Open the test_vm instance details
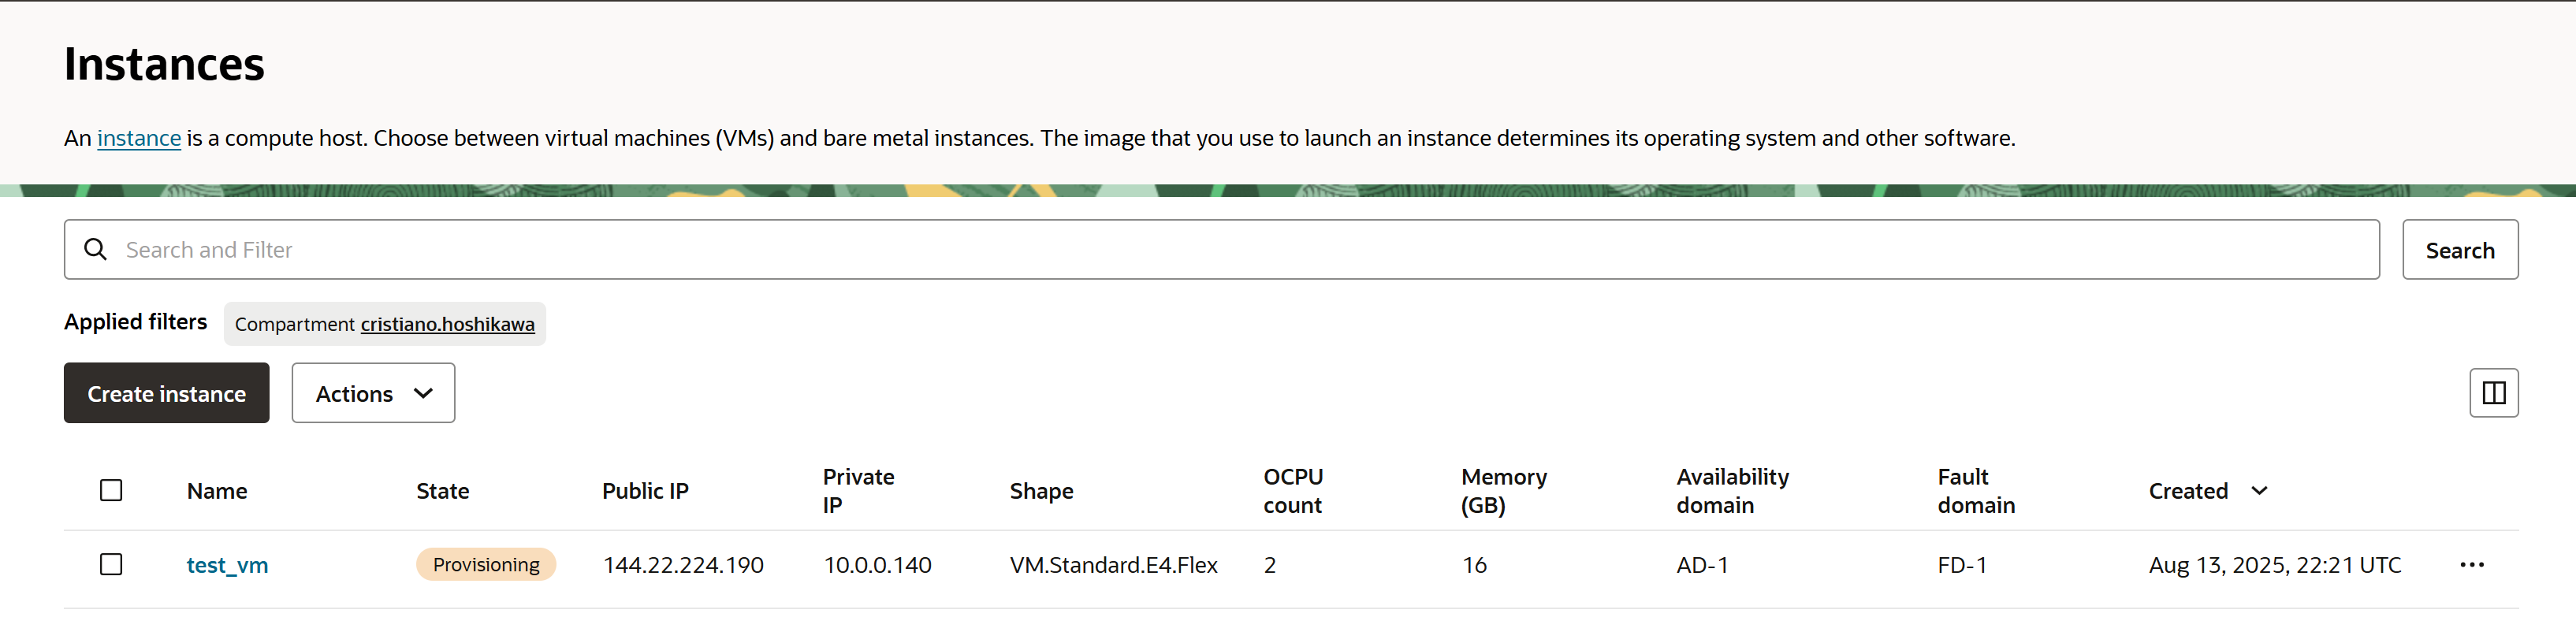This screenshot has width=2576, height=617. [227, 566]
